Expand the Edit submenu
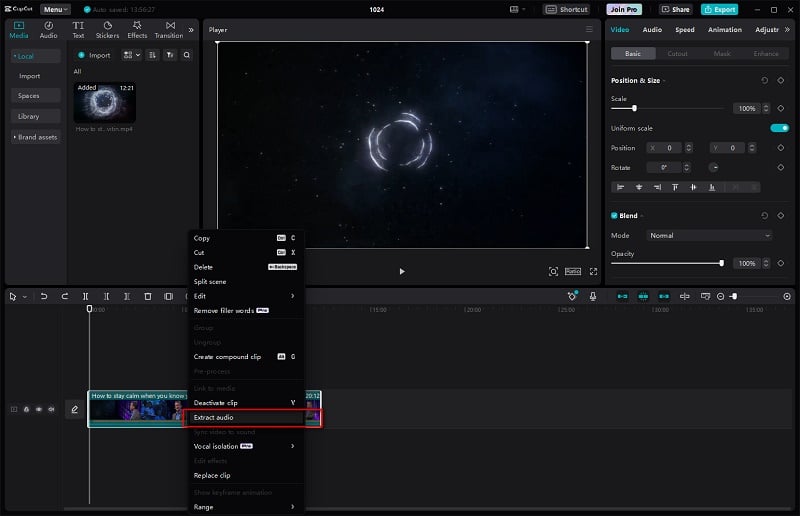The image size is (800, 516). point(246,296)
